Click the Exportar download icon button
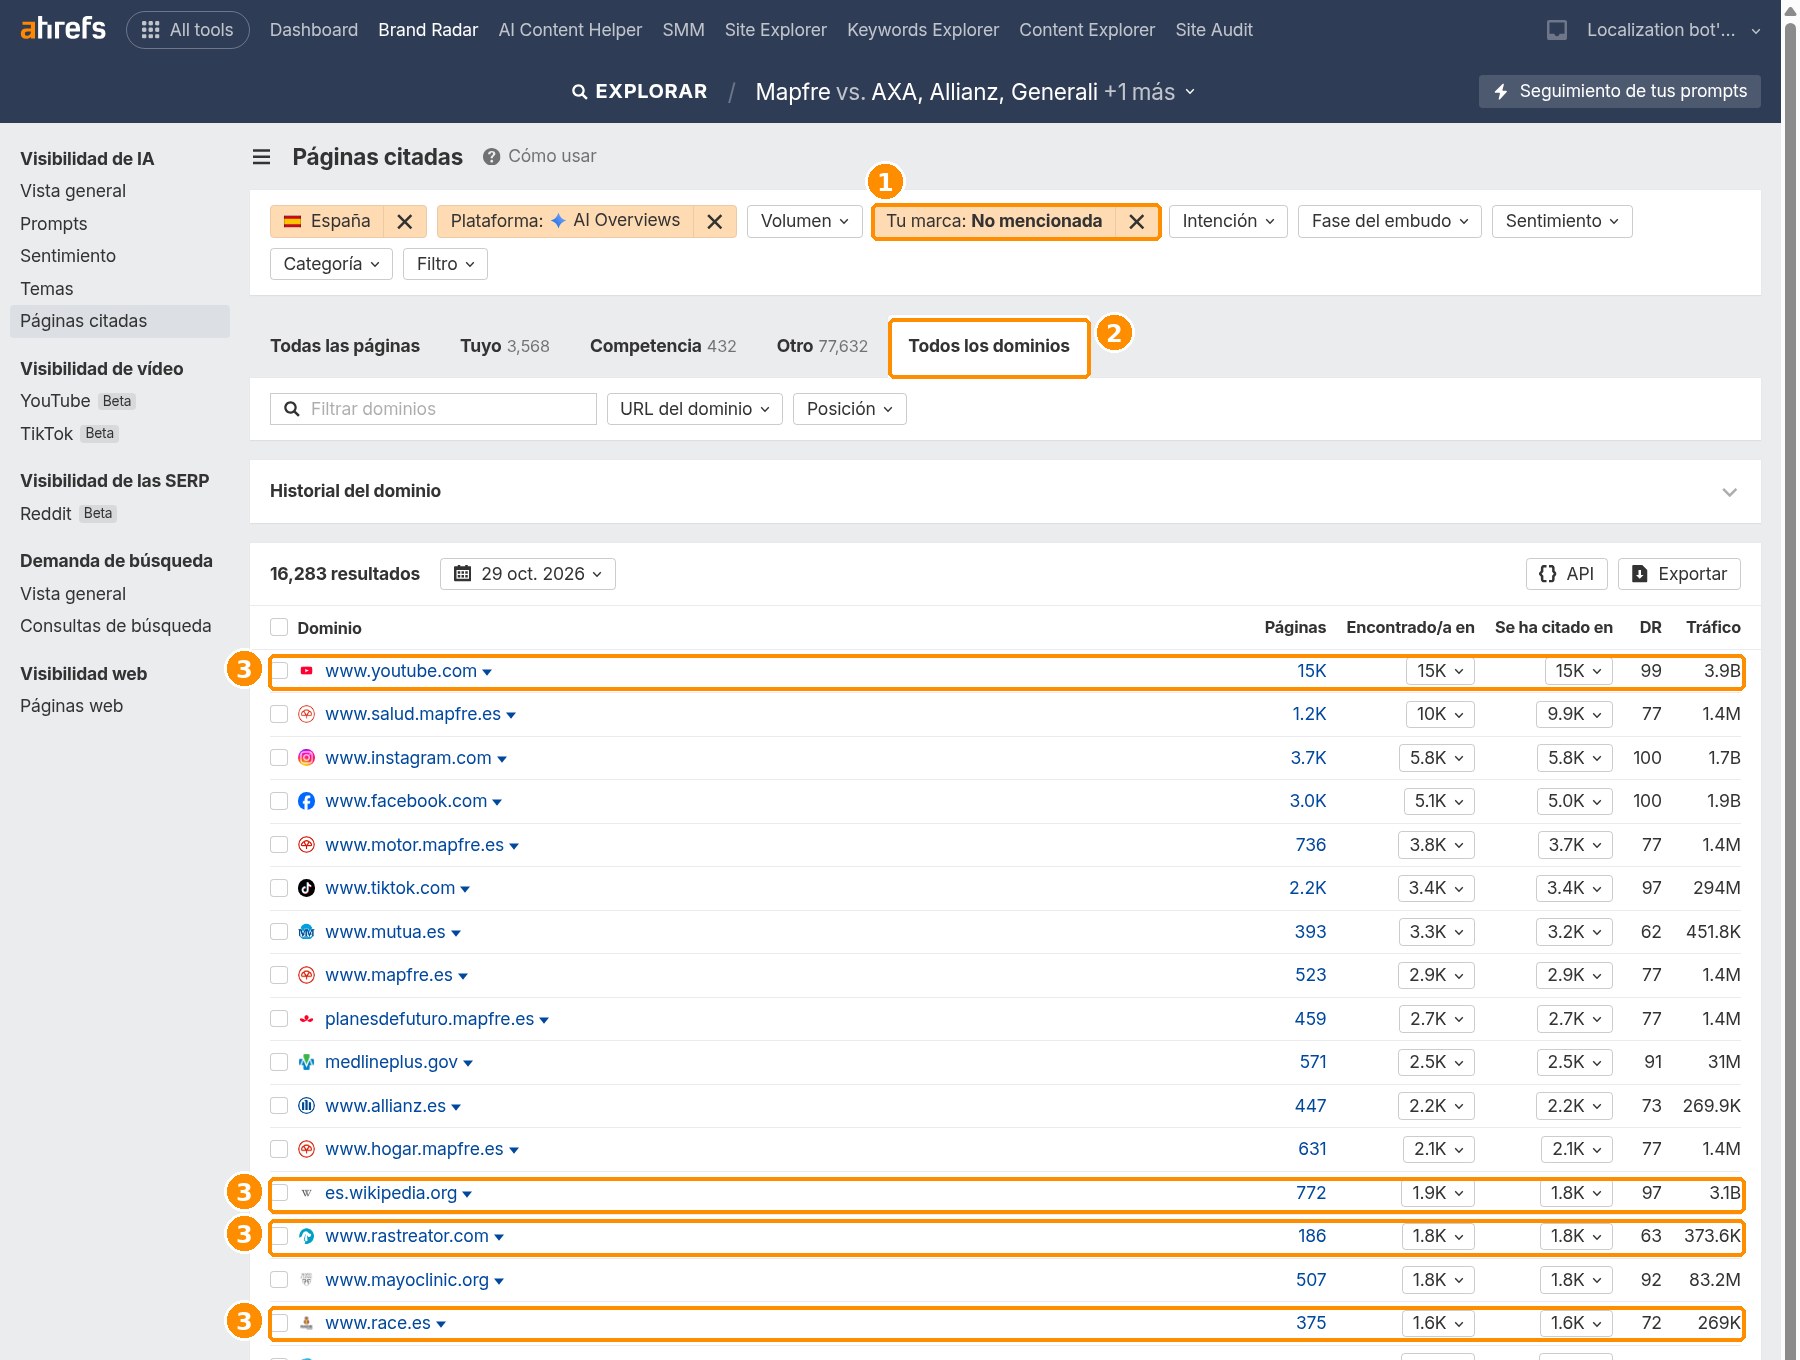Screen dimensions: 1800x1360 [x=1680, y=574]
